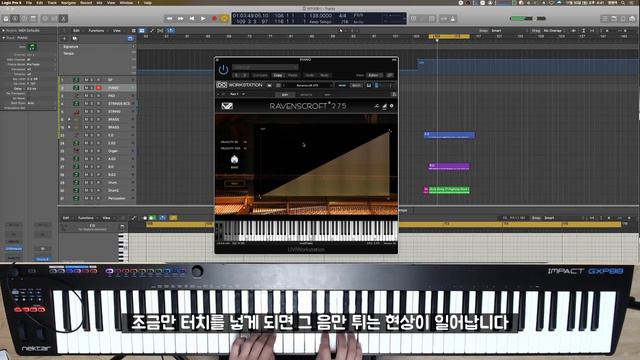This screenshot has width=640, height=360.
Task: Click the Drum track instrument icon
Action: (76, 182)
